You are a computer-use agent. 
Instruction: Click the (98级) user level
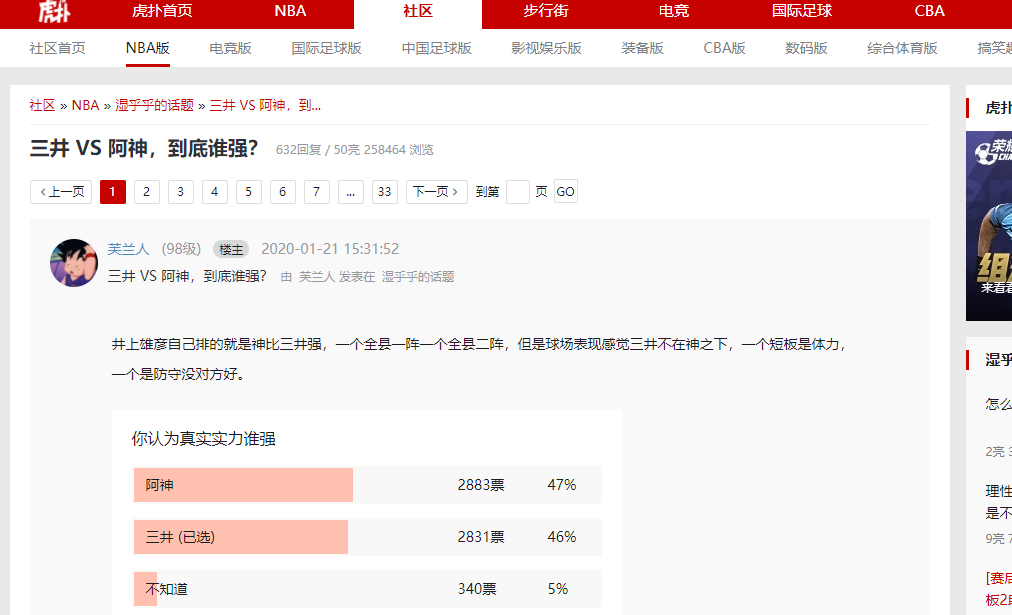(181, 249)
